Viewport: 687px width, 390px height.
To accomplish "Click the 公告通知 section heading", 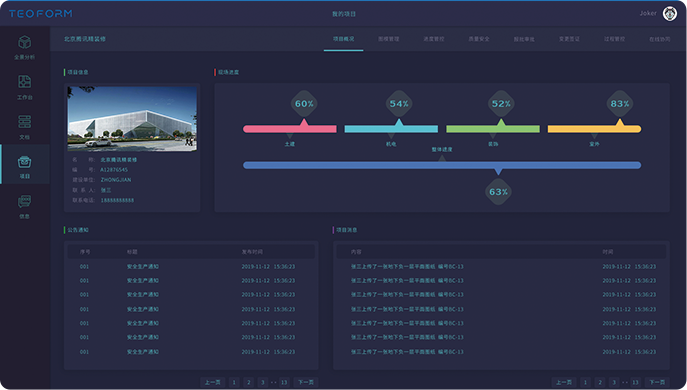I will pos(78,230).
